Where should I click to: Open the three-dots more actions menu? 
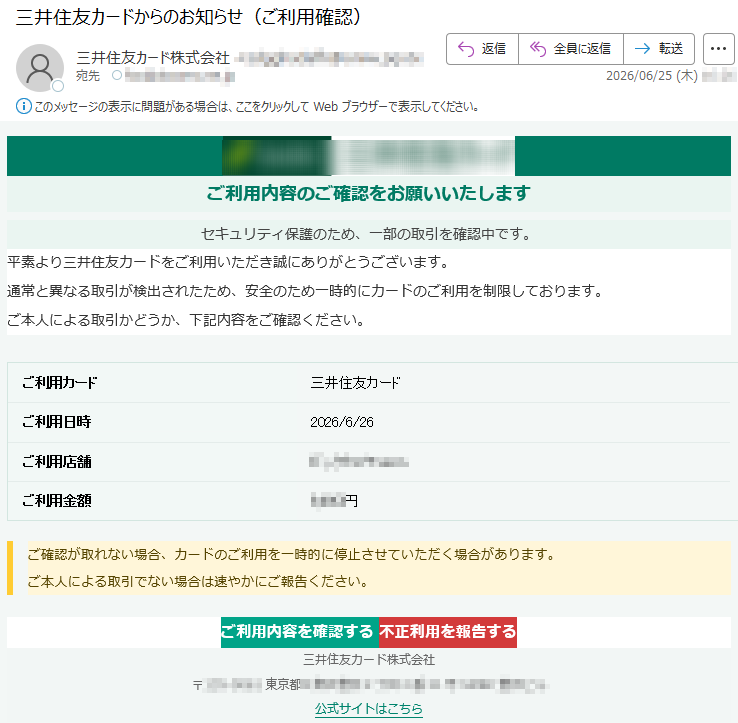click(718, 48)
